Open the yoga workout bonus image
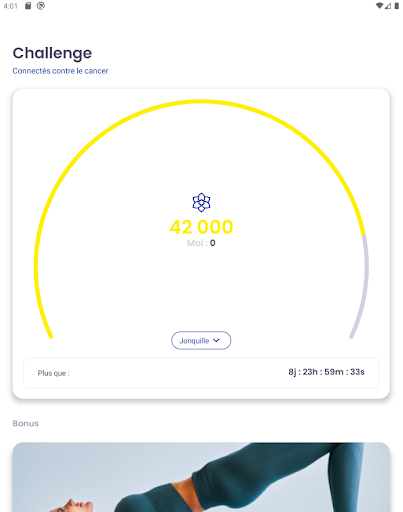Image resolution: width=403 pixels, height=512 pixels. 201,477
